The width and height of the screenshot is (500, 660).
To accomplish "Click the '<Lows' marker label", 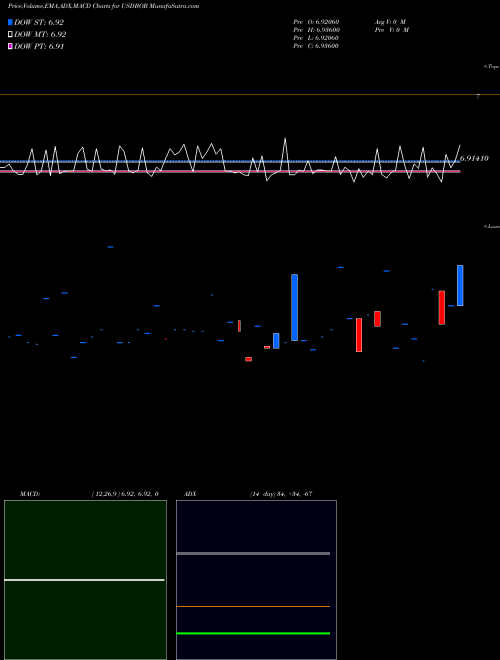I will (x=492, y=226).
